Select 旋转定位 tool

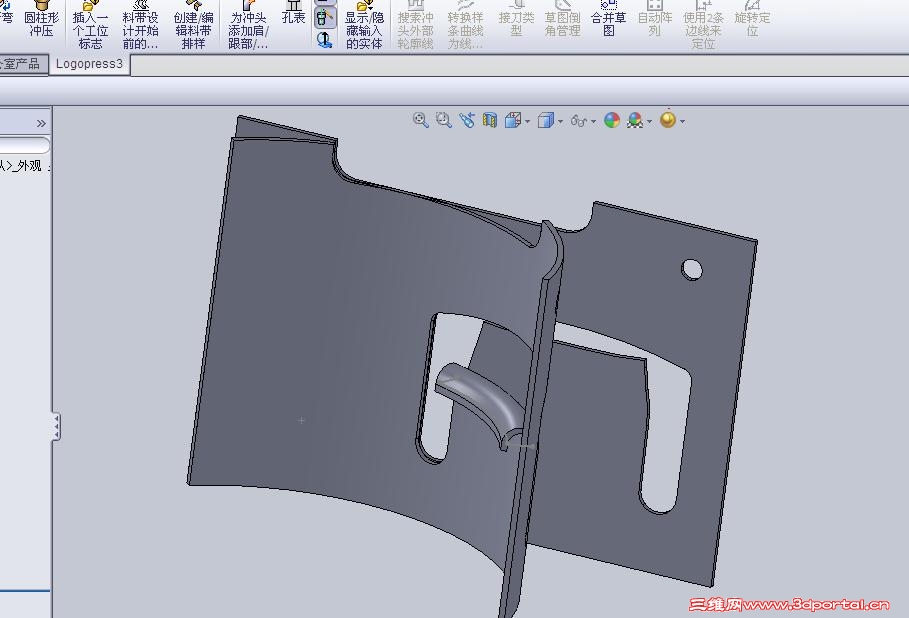[752, 20]
